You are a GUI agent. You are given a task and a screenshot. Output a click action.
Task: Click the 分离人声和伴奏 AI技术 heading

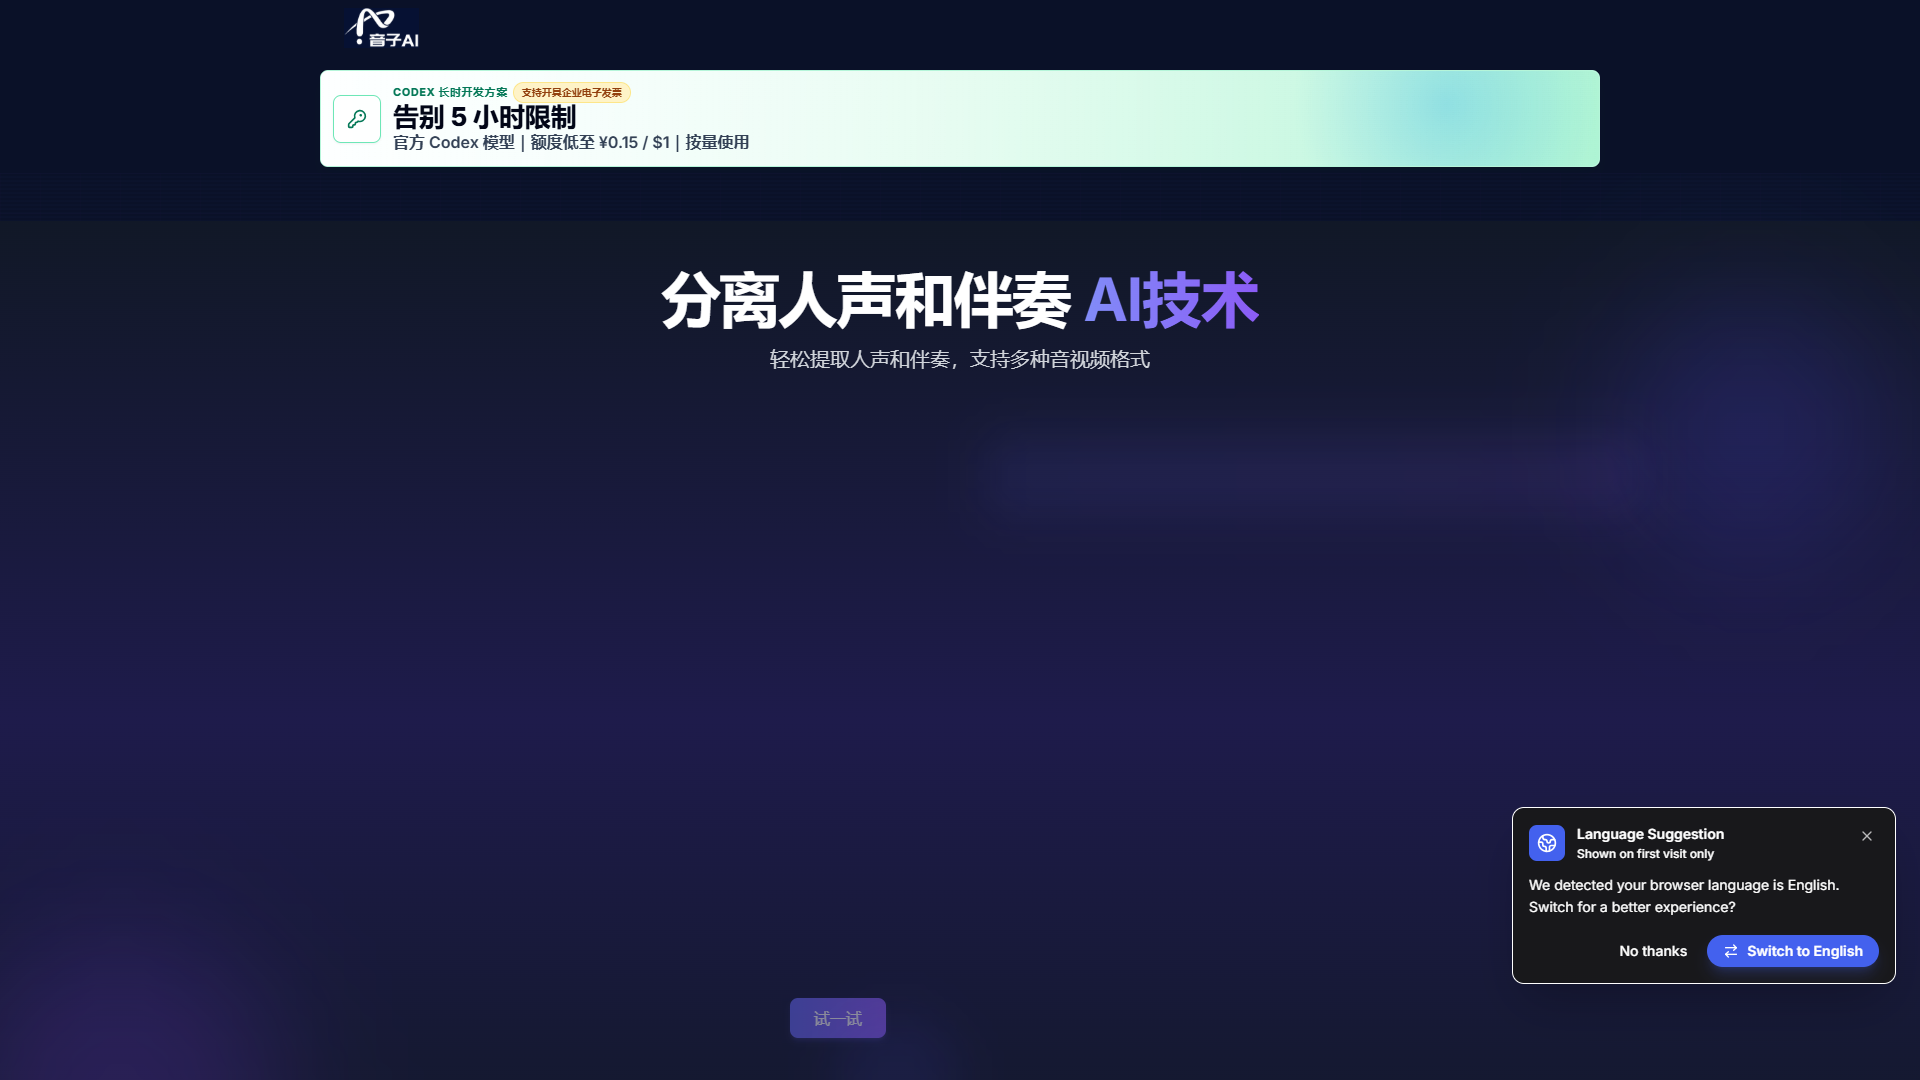pos(960,300)
